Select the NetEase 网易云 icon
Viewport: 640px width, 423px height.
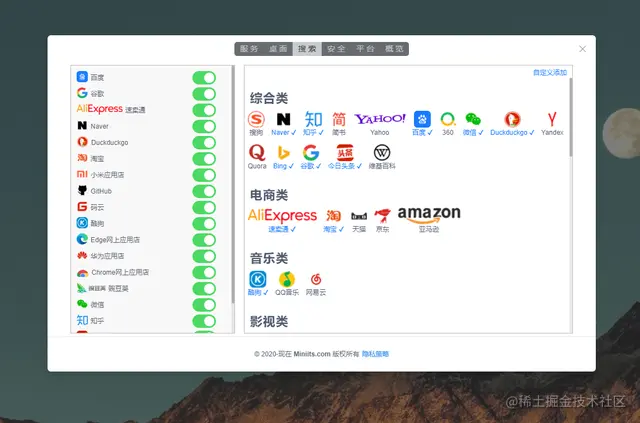(x=316, y=279)
